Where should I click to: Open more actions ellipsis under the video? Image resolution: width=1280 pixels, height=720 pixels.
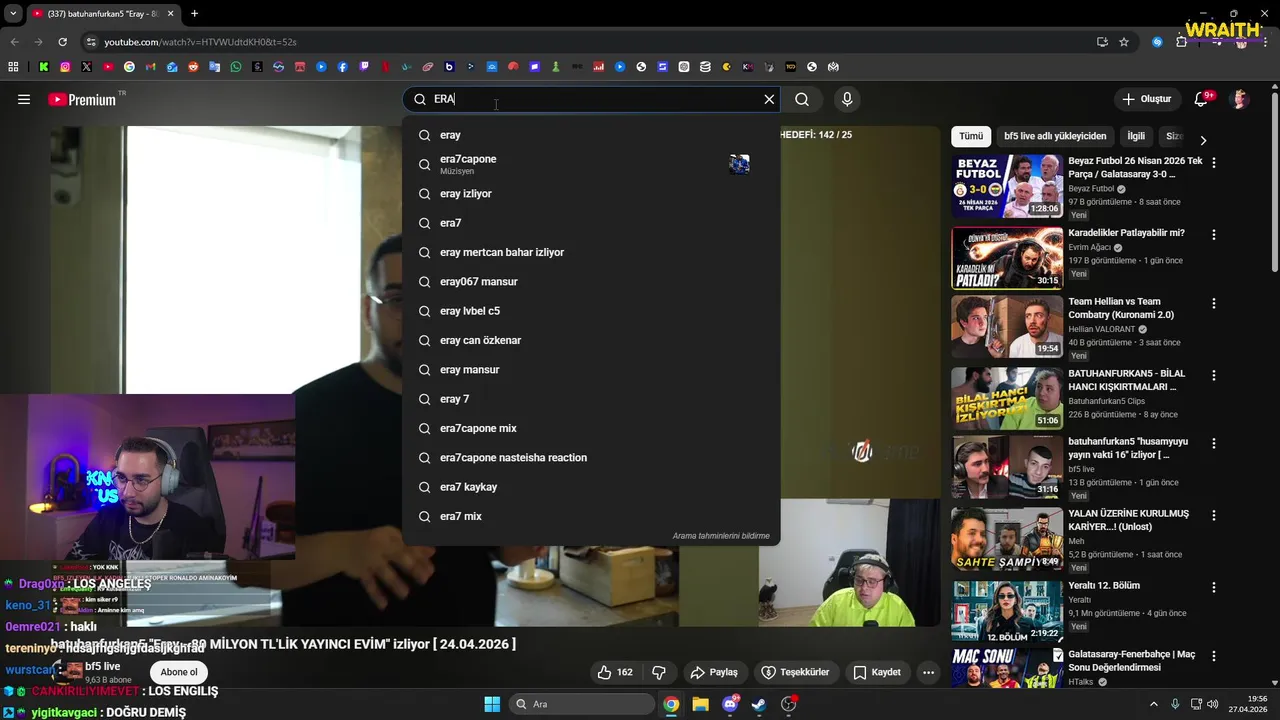click(x=928, y=672)
